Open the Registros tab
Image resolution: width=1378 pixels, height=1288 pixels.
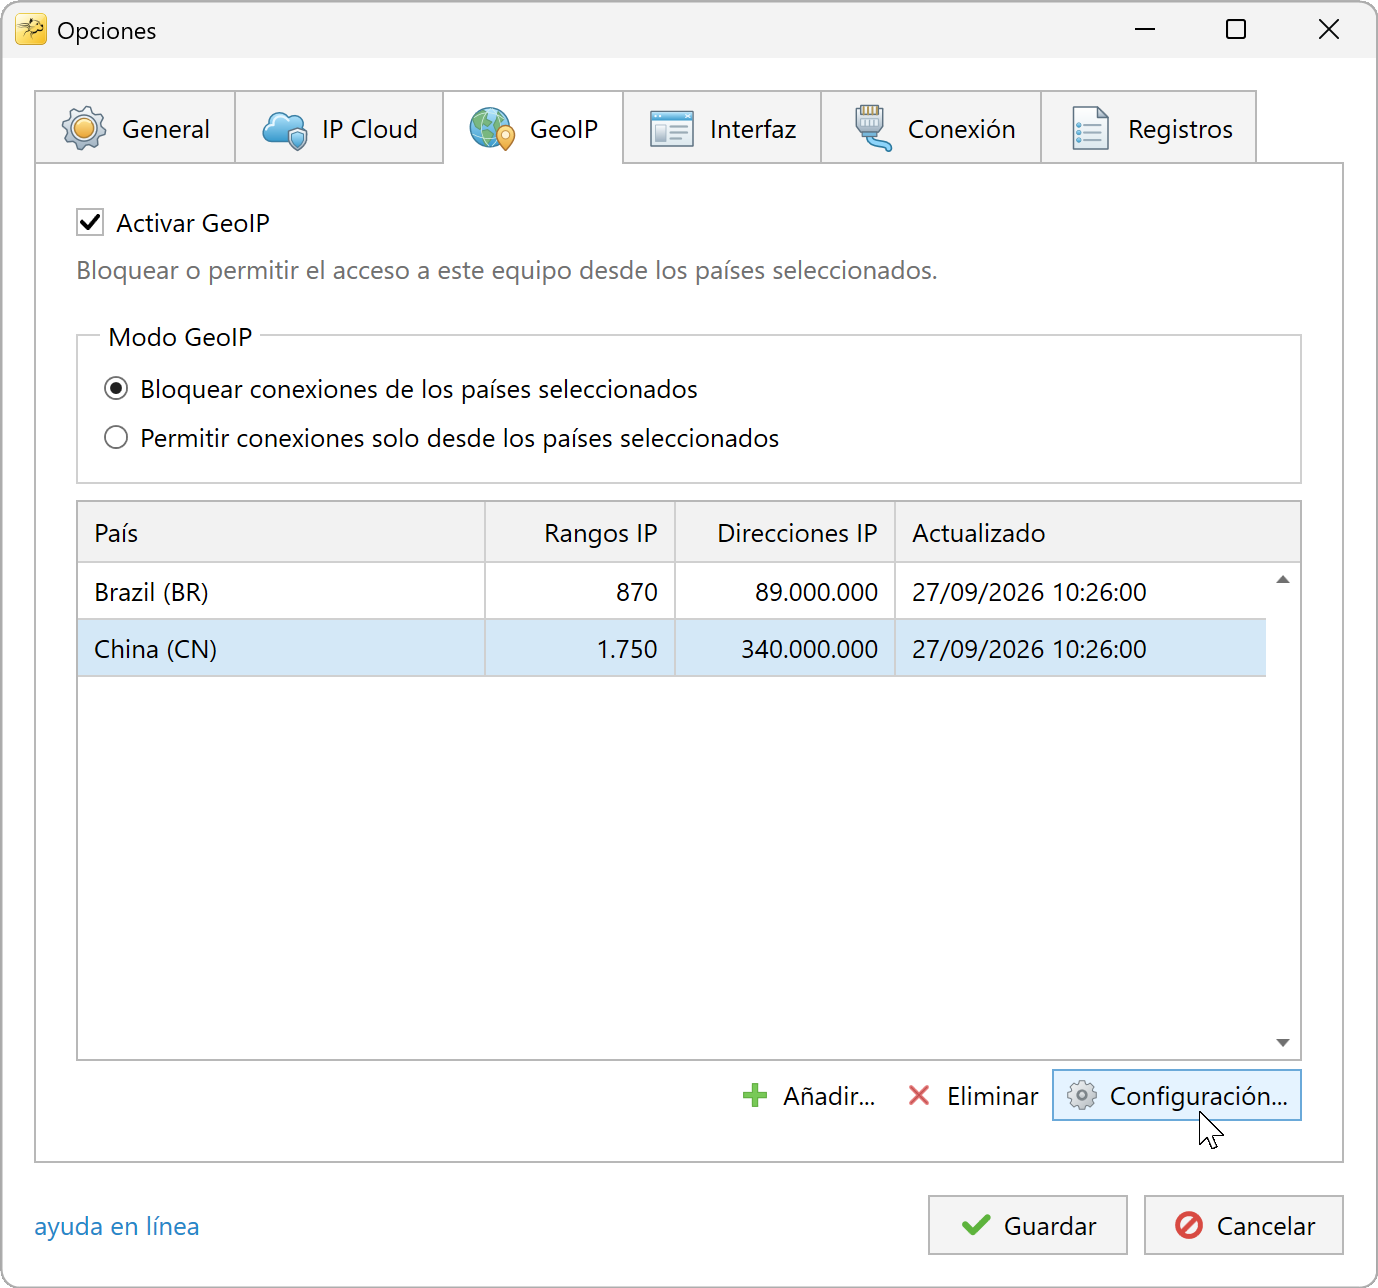coord(1149,128)
